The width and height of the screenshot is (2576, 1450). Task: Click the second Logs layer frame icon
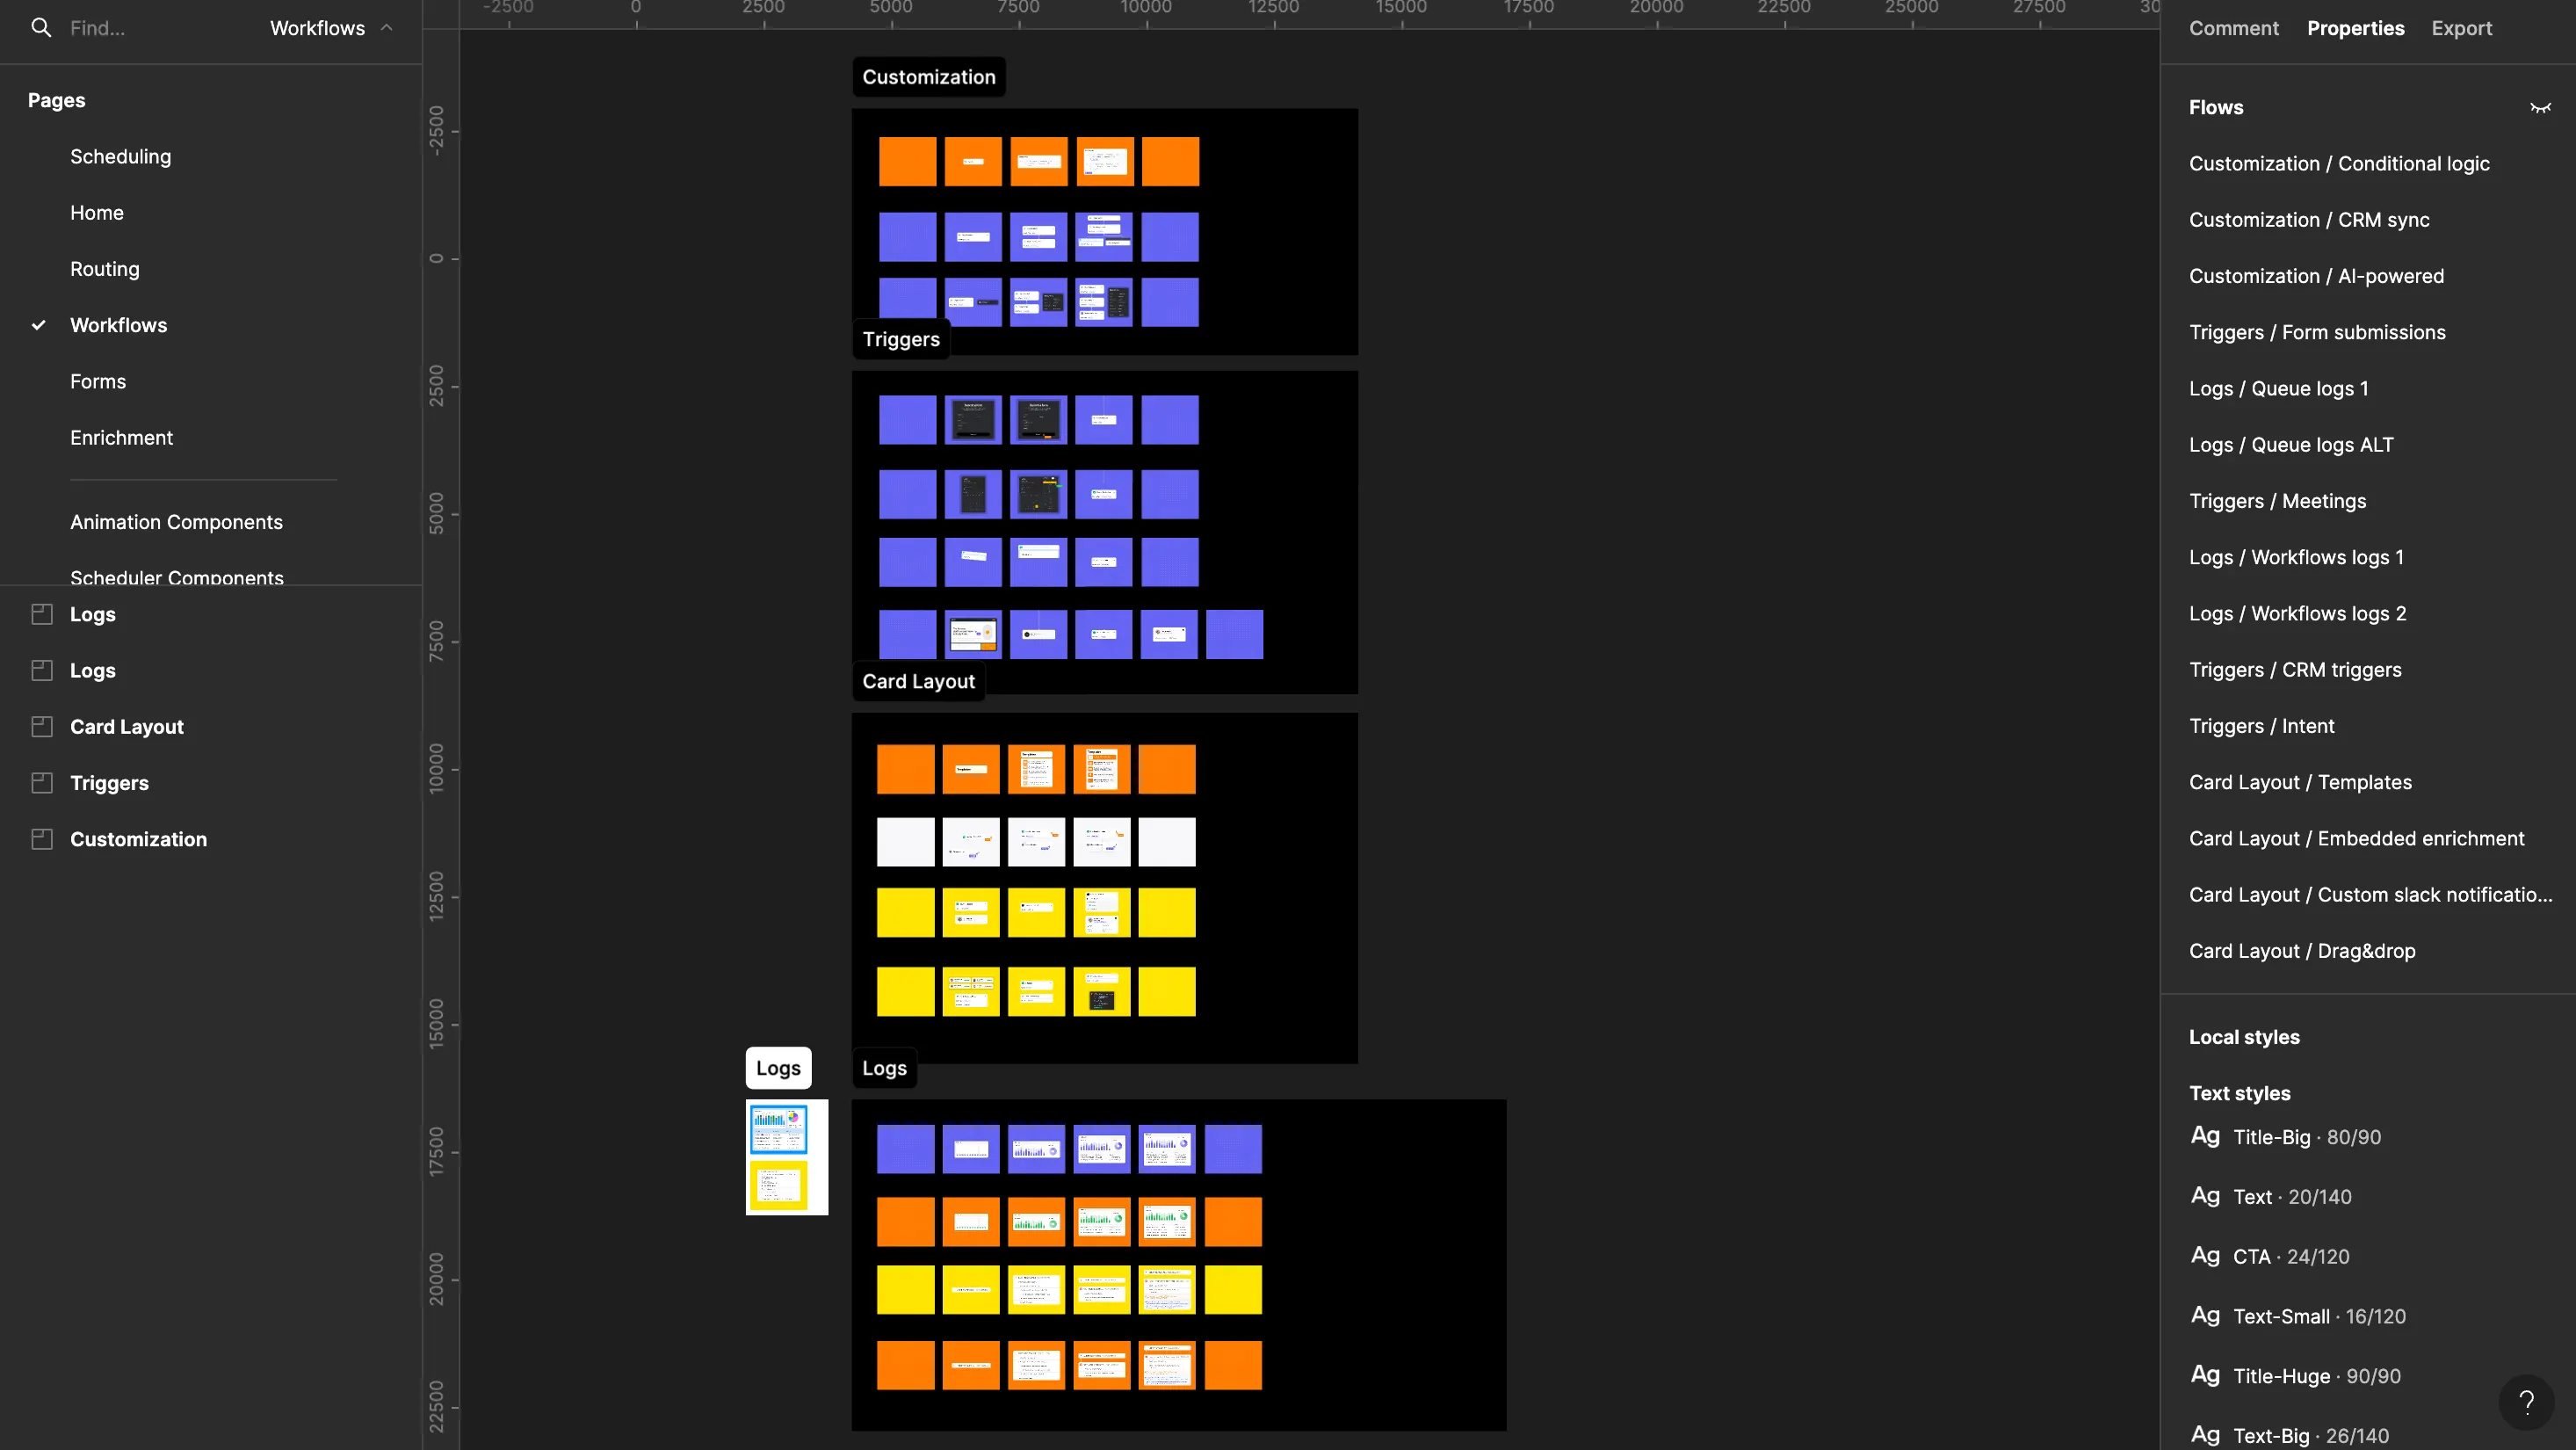42,671
